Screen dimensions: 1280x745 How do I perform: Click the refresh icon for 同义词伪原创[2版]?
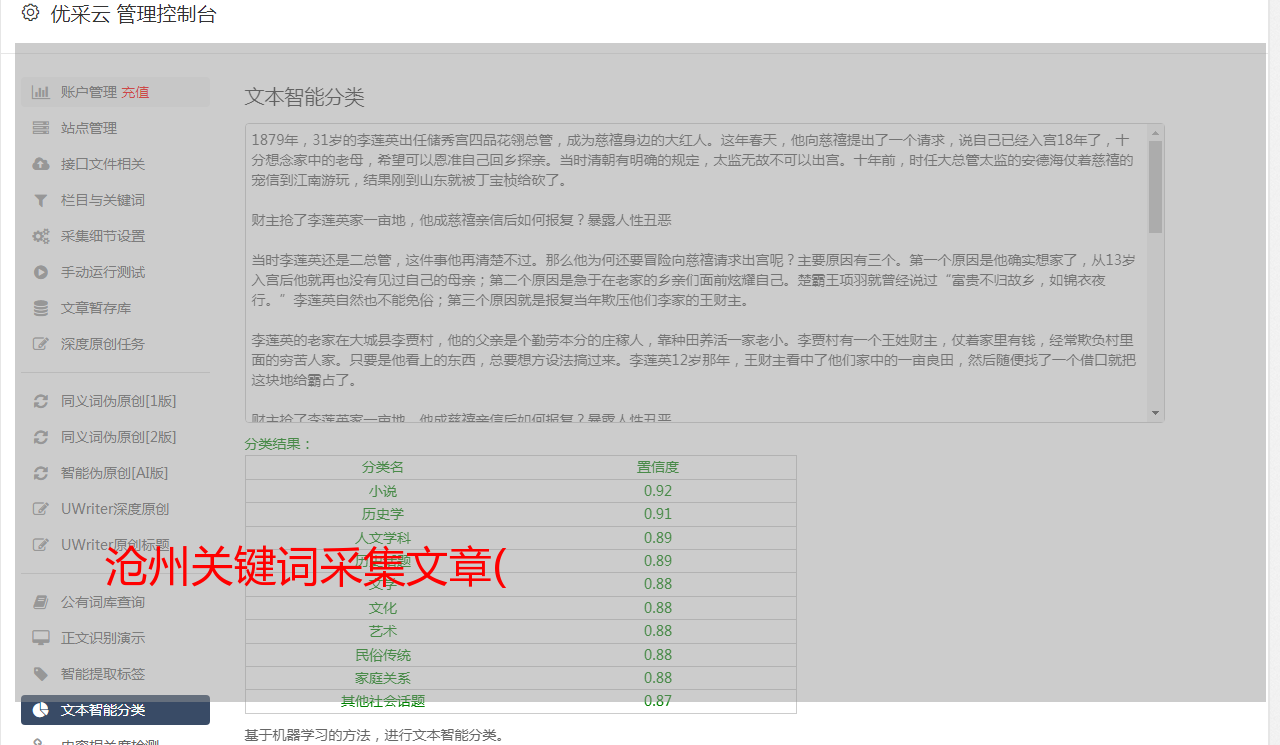point(41,437)
